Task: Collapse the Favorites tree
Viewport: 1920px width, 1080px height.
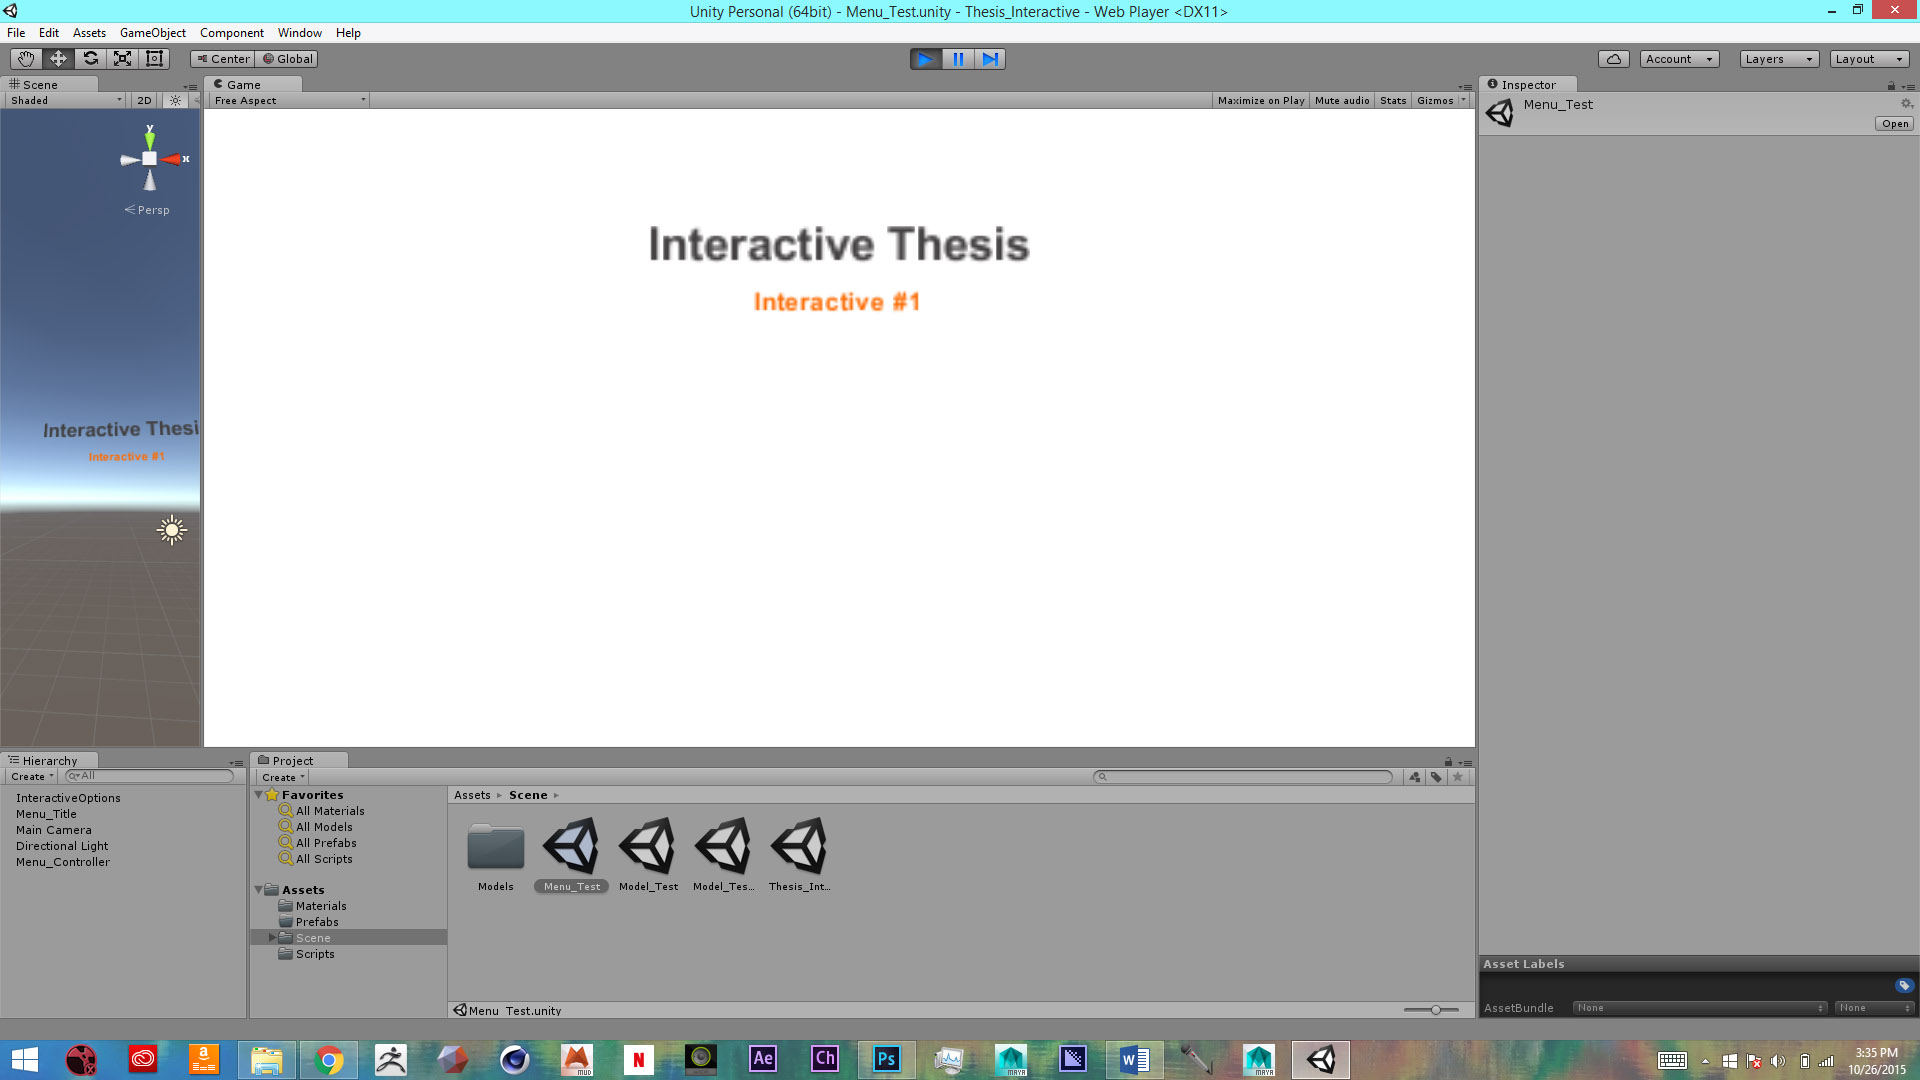Action: [x=259, y=795]
